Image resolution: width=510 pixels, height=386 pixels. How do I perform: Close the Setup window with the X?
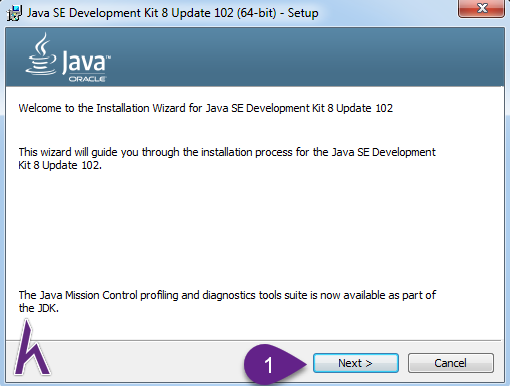click(481, 8)
